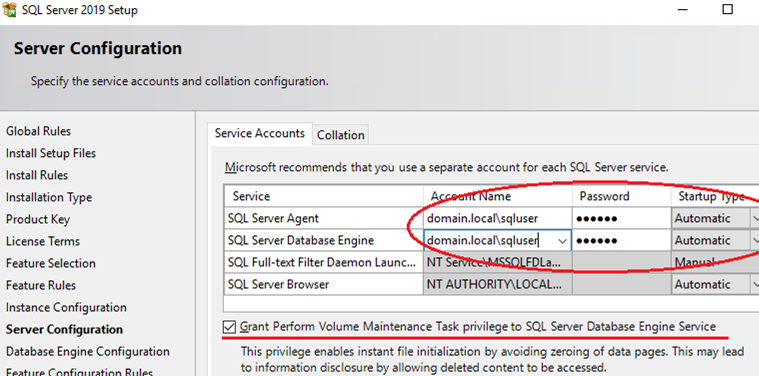Click the Database Engine Configuration step
759x376 pixels.
pyautogui.click(x=88, y=352)
